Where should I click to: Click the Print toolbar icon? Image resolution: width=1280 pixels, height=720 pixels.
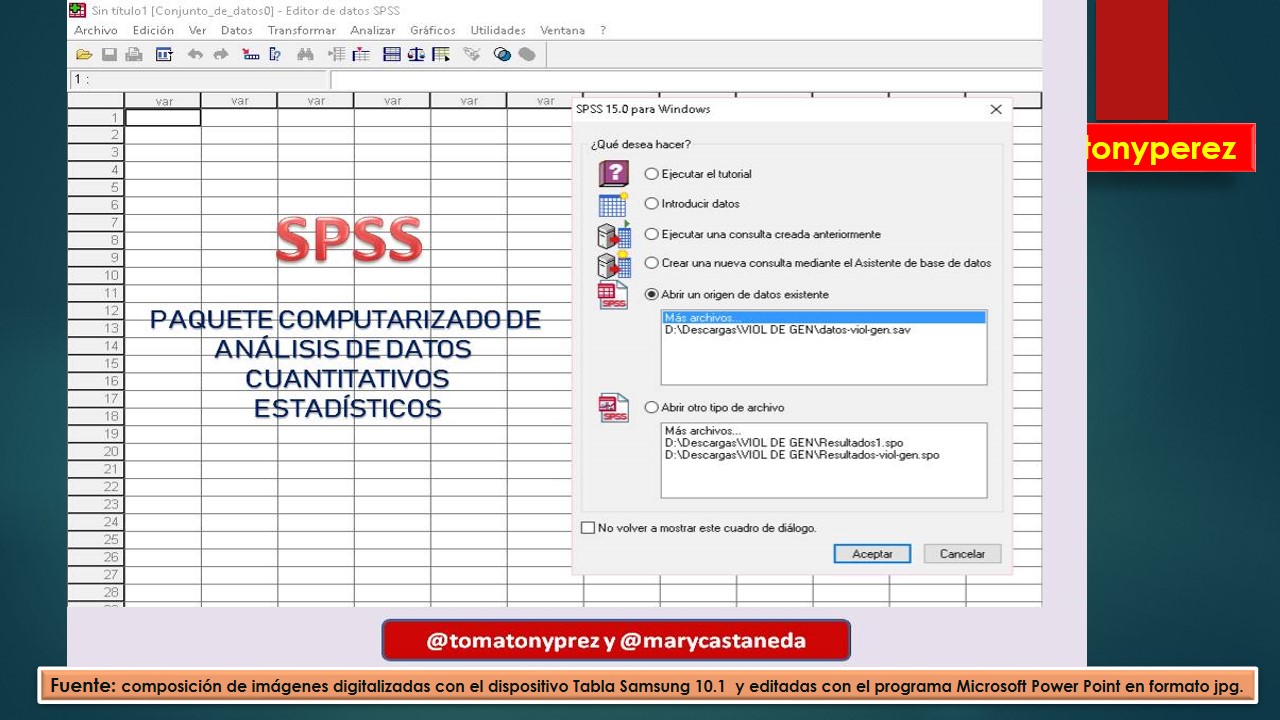pyautogui.click(x=133, y=55)
